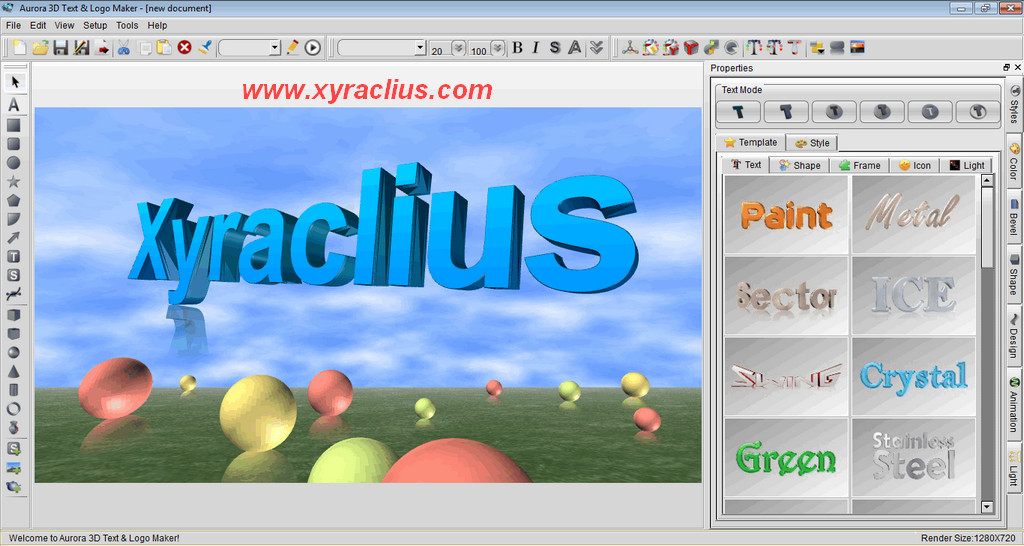1024x546 pixels.
Task: Open the Edit menu
Action: coord(38,25)
